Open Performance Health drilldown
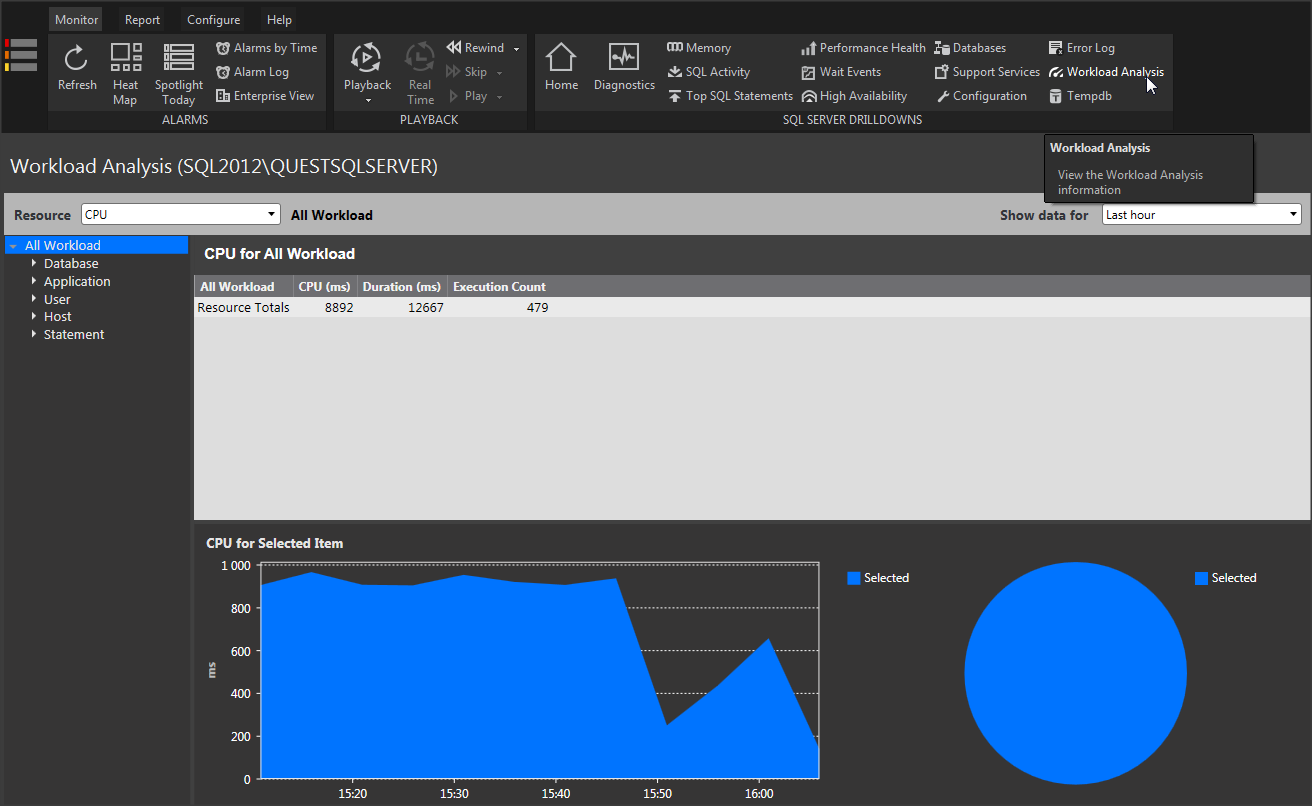Screen dimensions: 1312x806 864,48
